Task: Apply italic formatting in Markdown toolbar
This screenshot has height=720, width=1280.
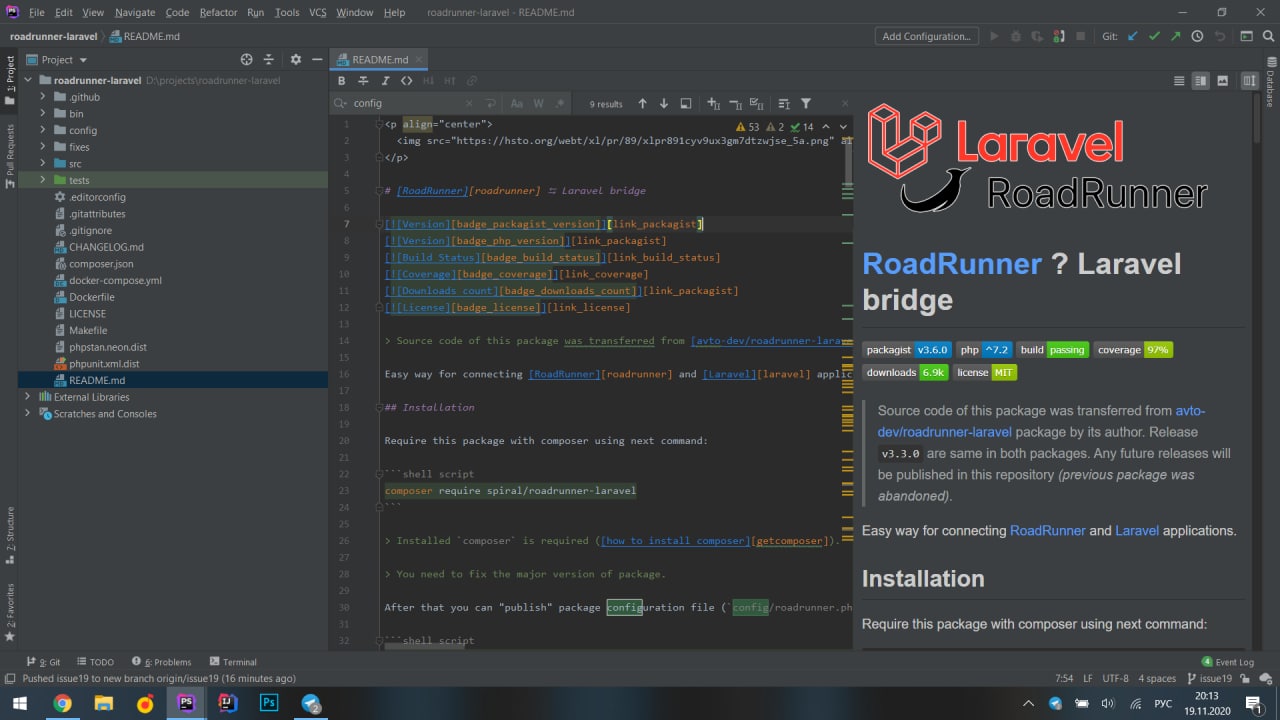Action: click(x=385, y=81)
